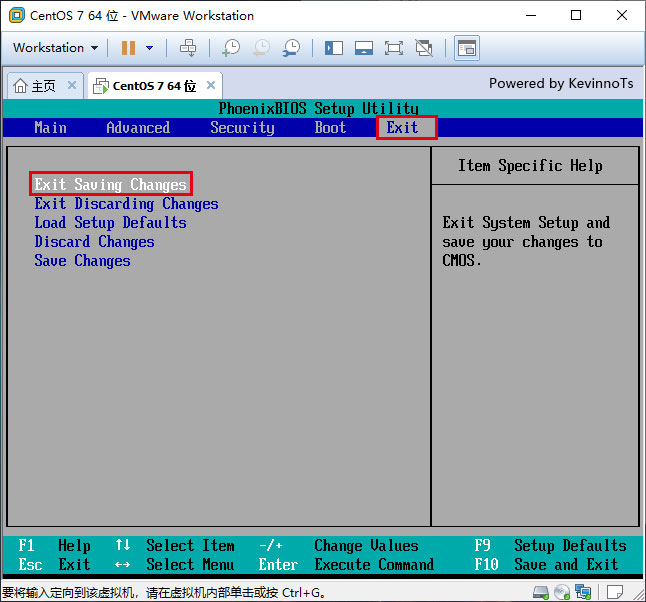The height and width of the screenshot is (602, 646).
Task: Click the Item Specific Help heading
Action: [x=530, y=166]
